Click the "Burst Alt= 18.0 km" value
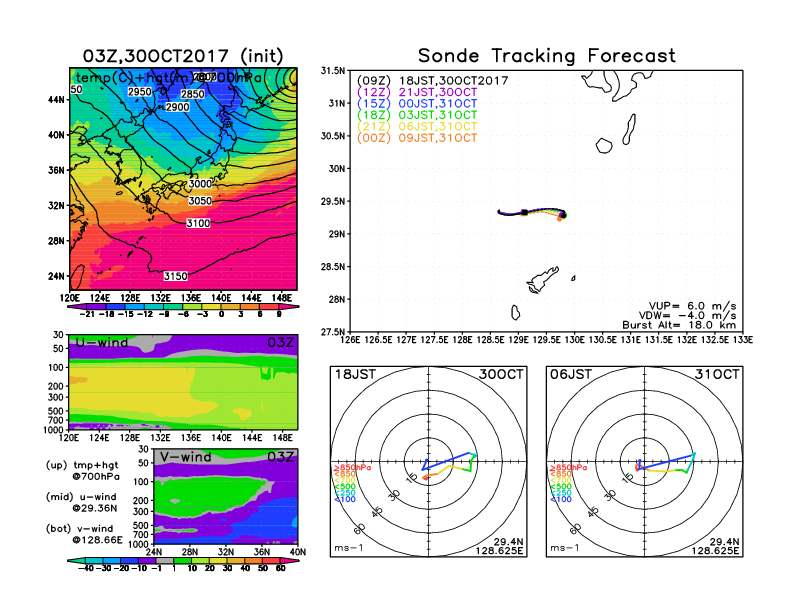Screen dimensions: 792x612 pyautogui.click(x=679, y=325)
